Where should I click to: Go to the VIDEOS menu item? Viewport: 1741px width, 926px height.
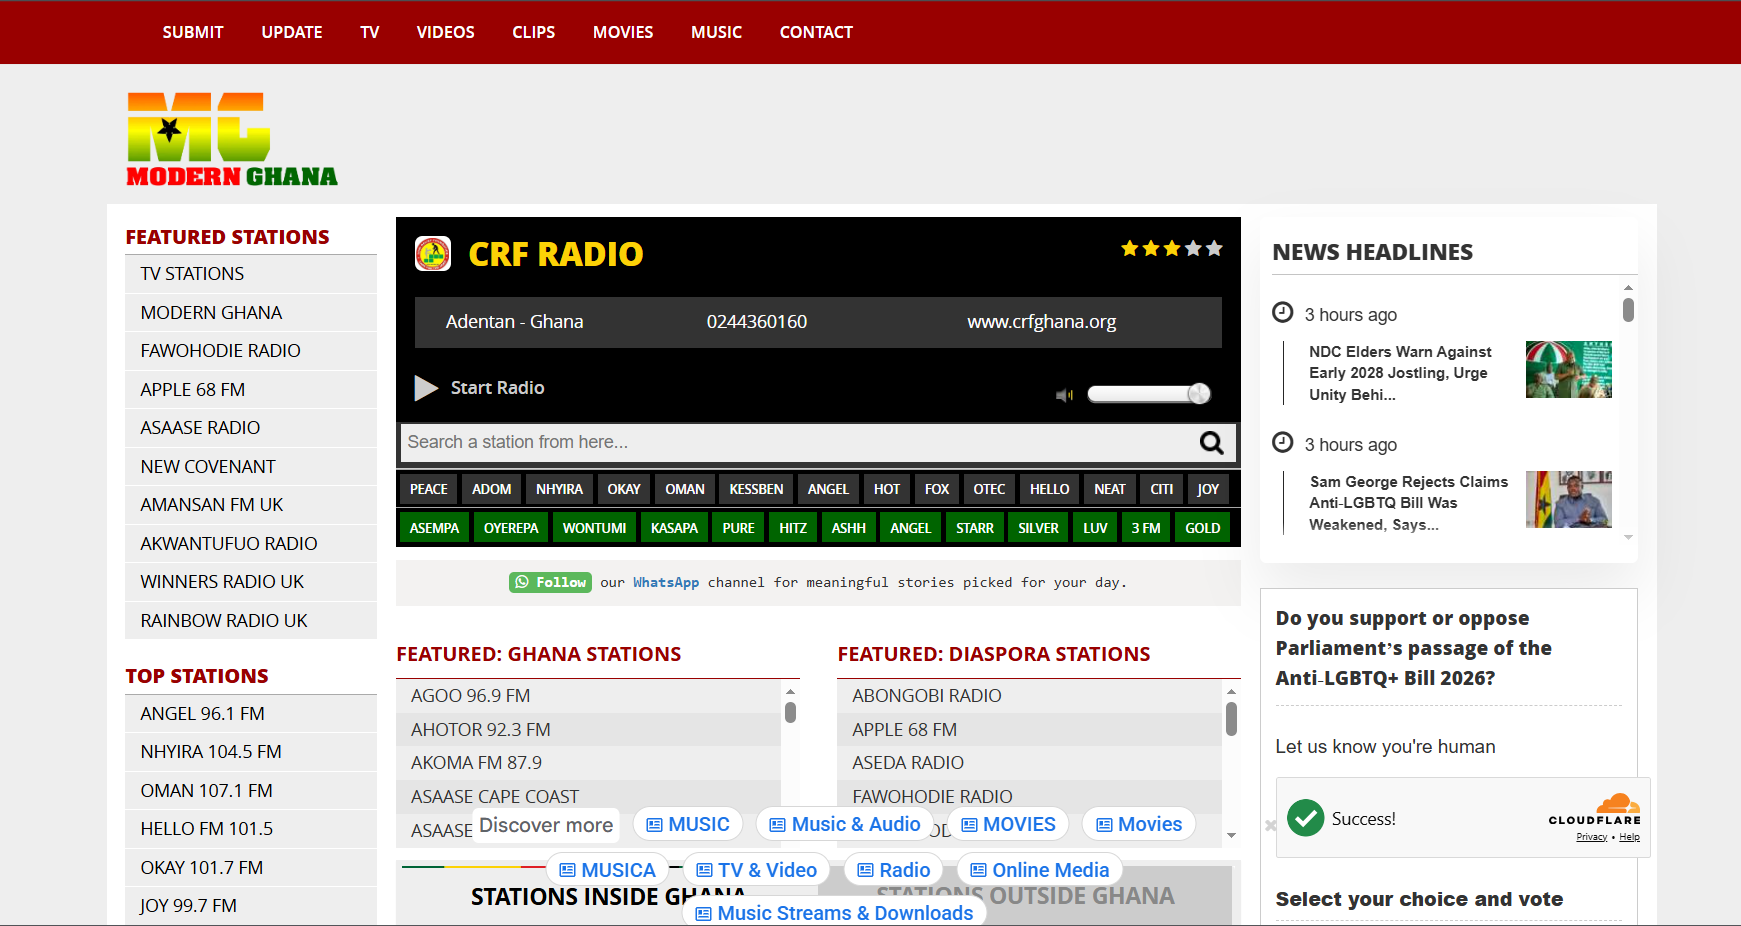pos(446,32)
